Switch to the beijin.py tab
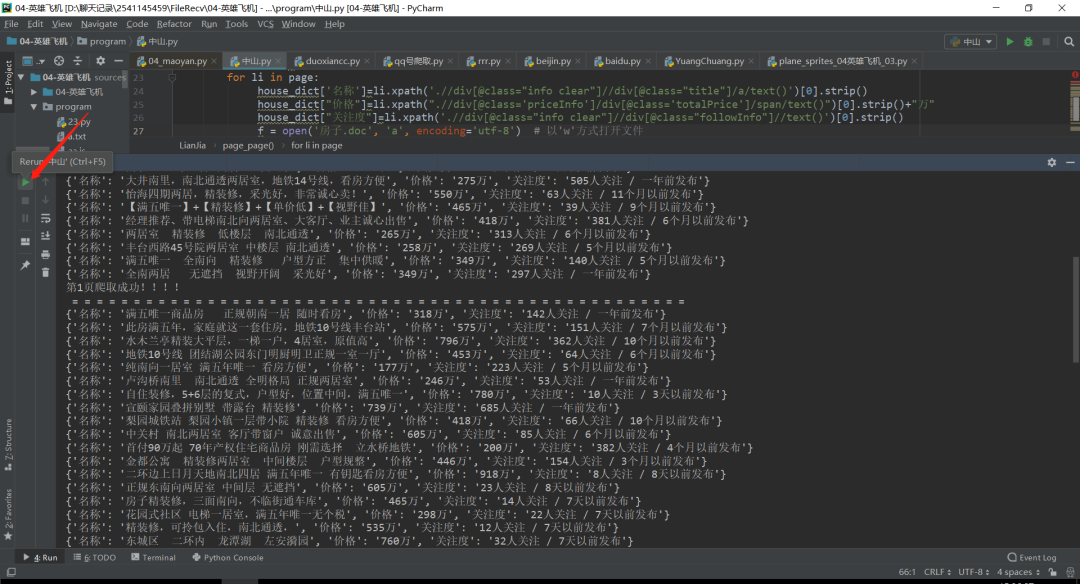Image resolution: width=1080 pixels, height=584 pixels. (x=552, y=61)
